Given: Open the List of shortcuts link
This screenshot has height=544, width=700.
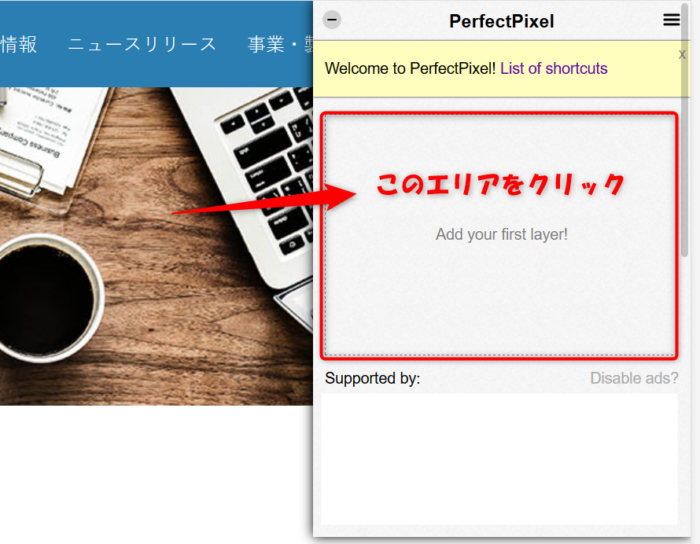Looking at the screenshot, I should [553, 69].
